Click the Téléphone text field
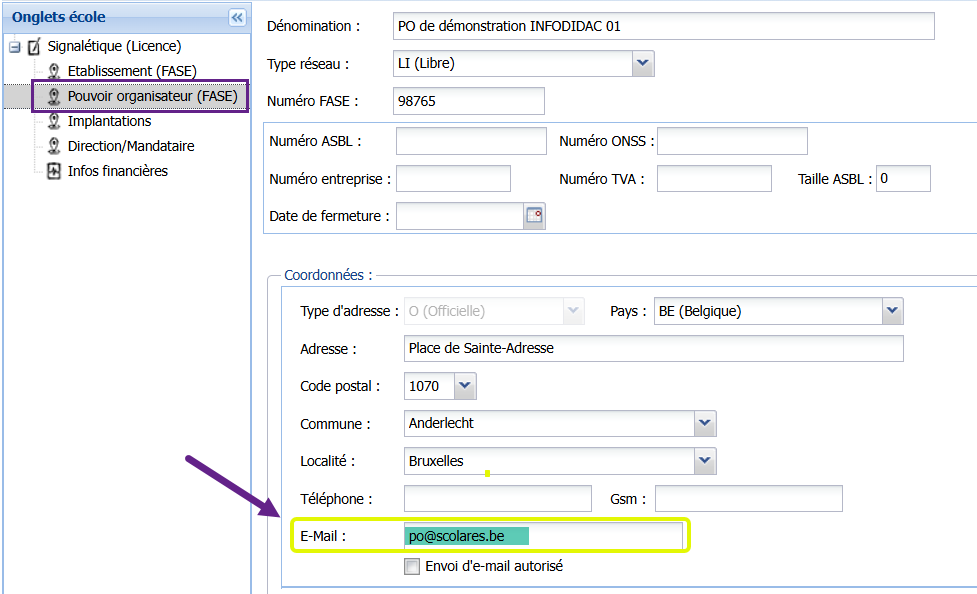Screen dimensions: 977x594 (x=497, y=498)
